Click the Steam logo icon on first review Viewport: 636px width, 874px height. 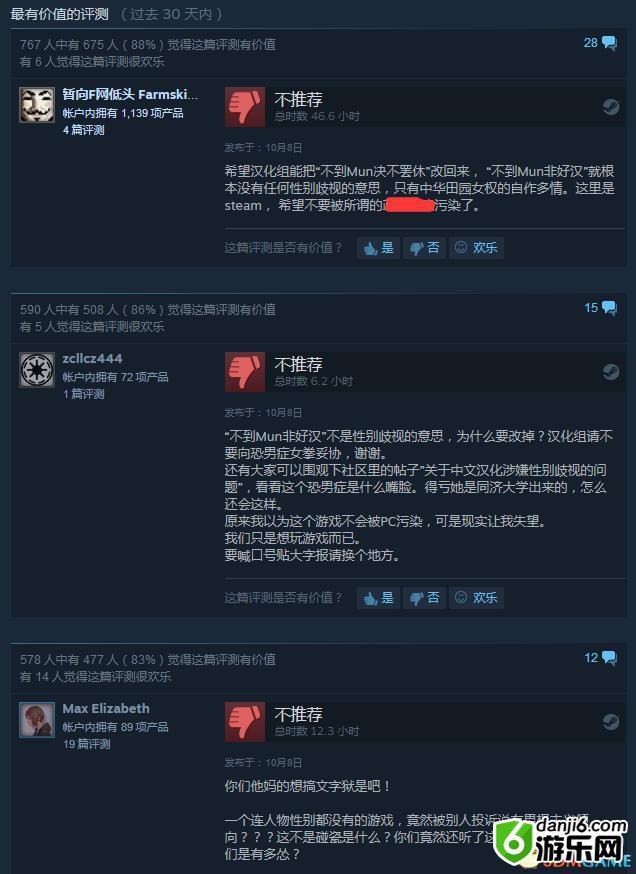[611, 106]
